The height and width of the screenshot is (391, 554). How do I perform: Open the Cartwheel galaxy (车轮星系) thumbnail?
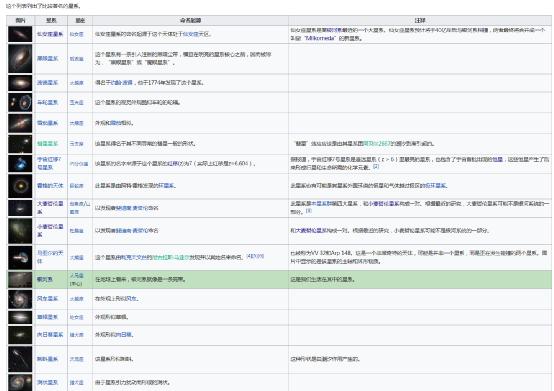(20, 102)
